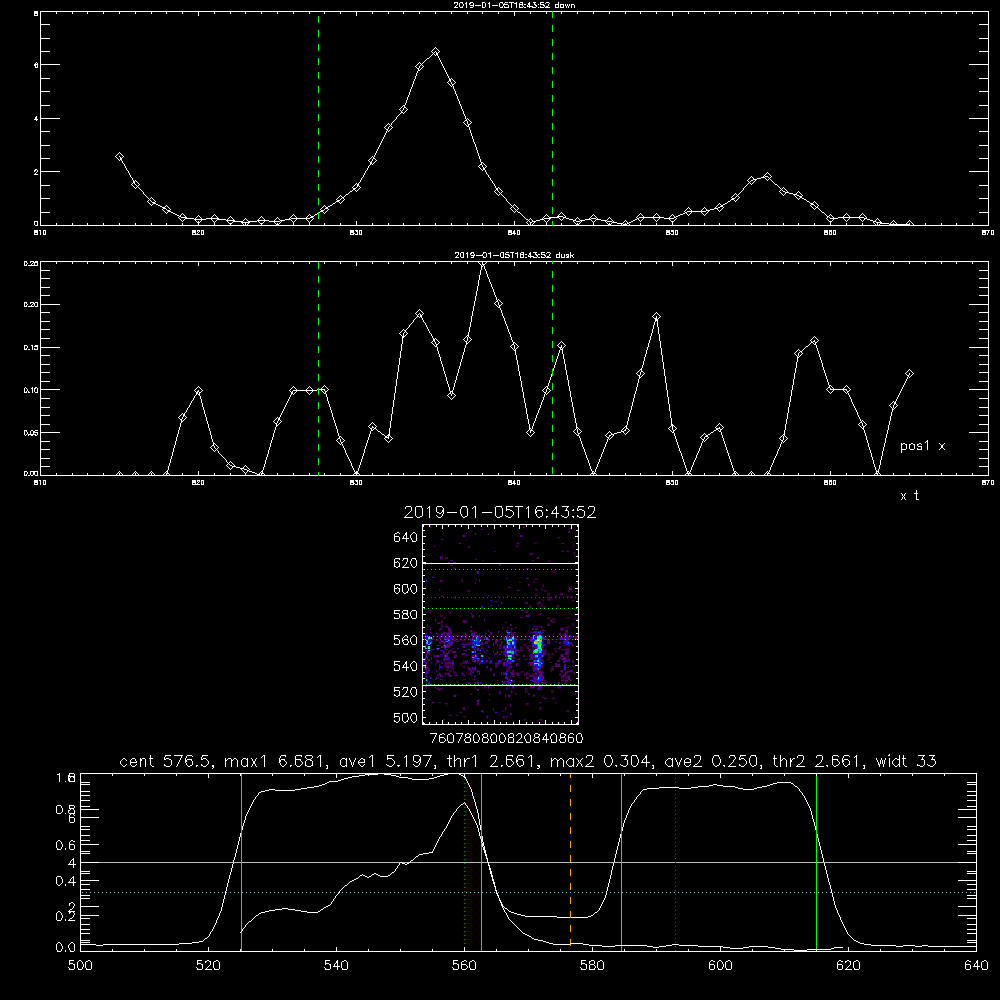Click the left green dashed line in dusk plot
Viewport: 1000px width, 1000px height.
coord(318,368)
